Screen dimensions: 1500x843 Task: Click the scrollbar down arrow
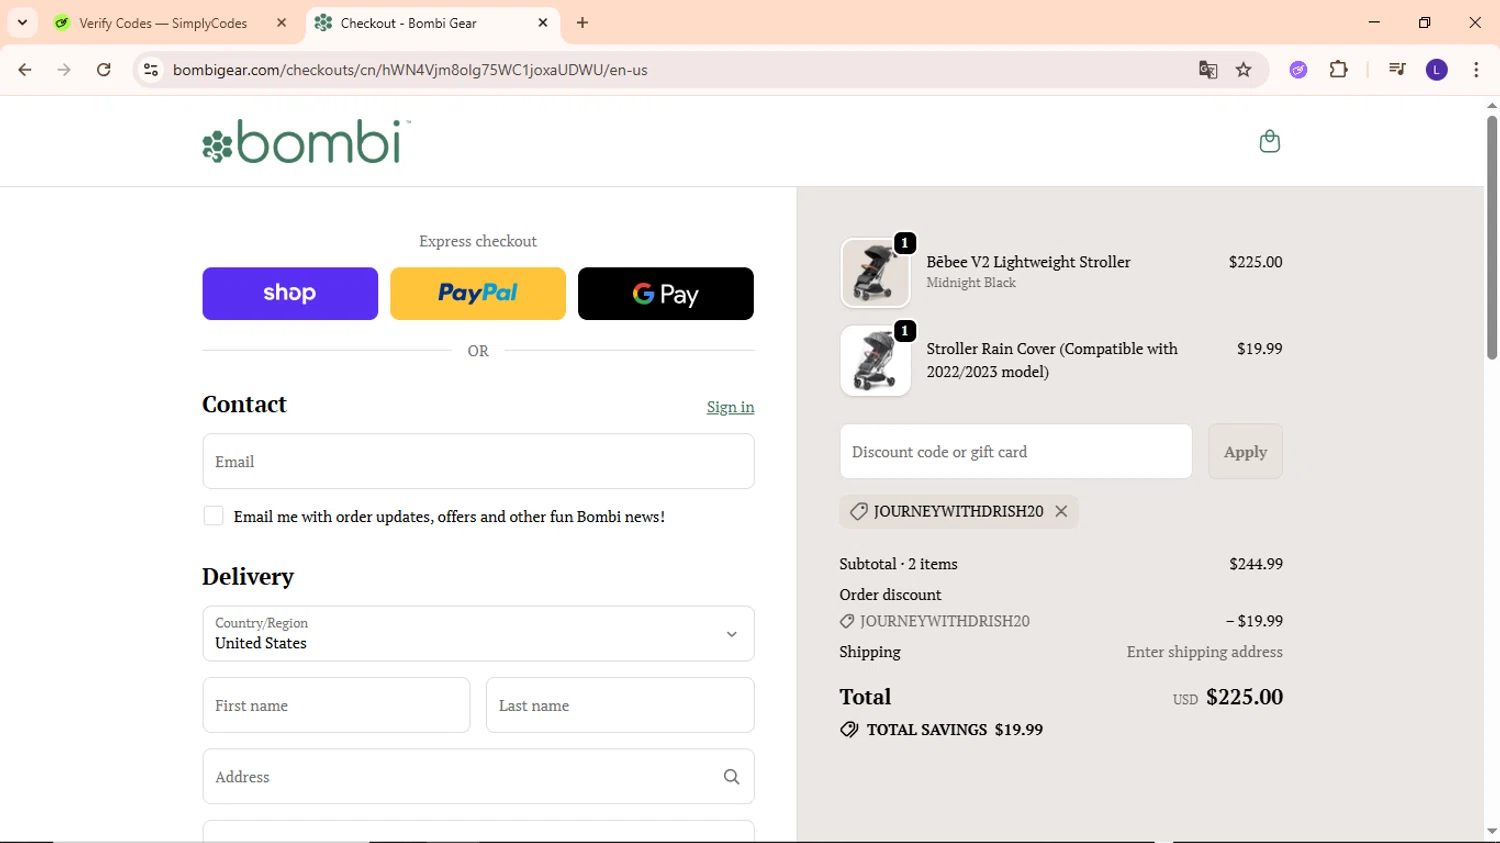(x=1491, y=832)
